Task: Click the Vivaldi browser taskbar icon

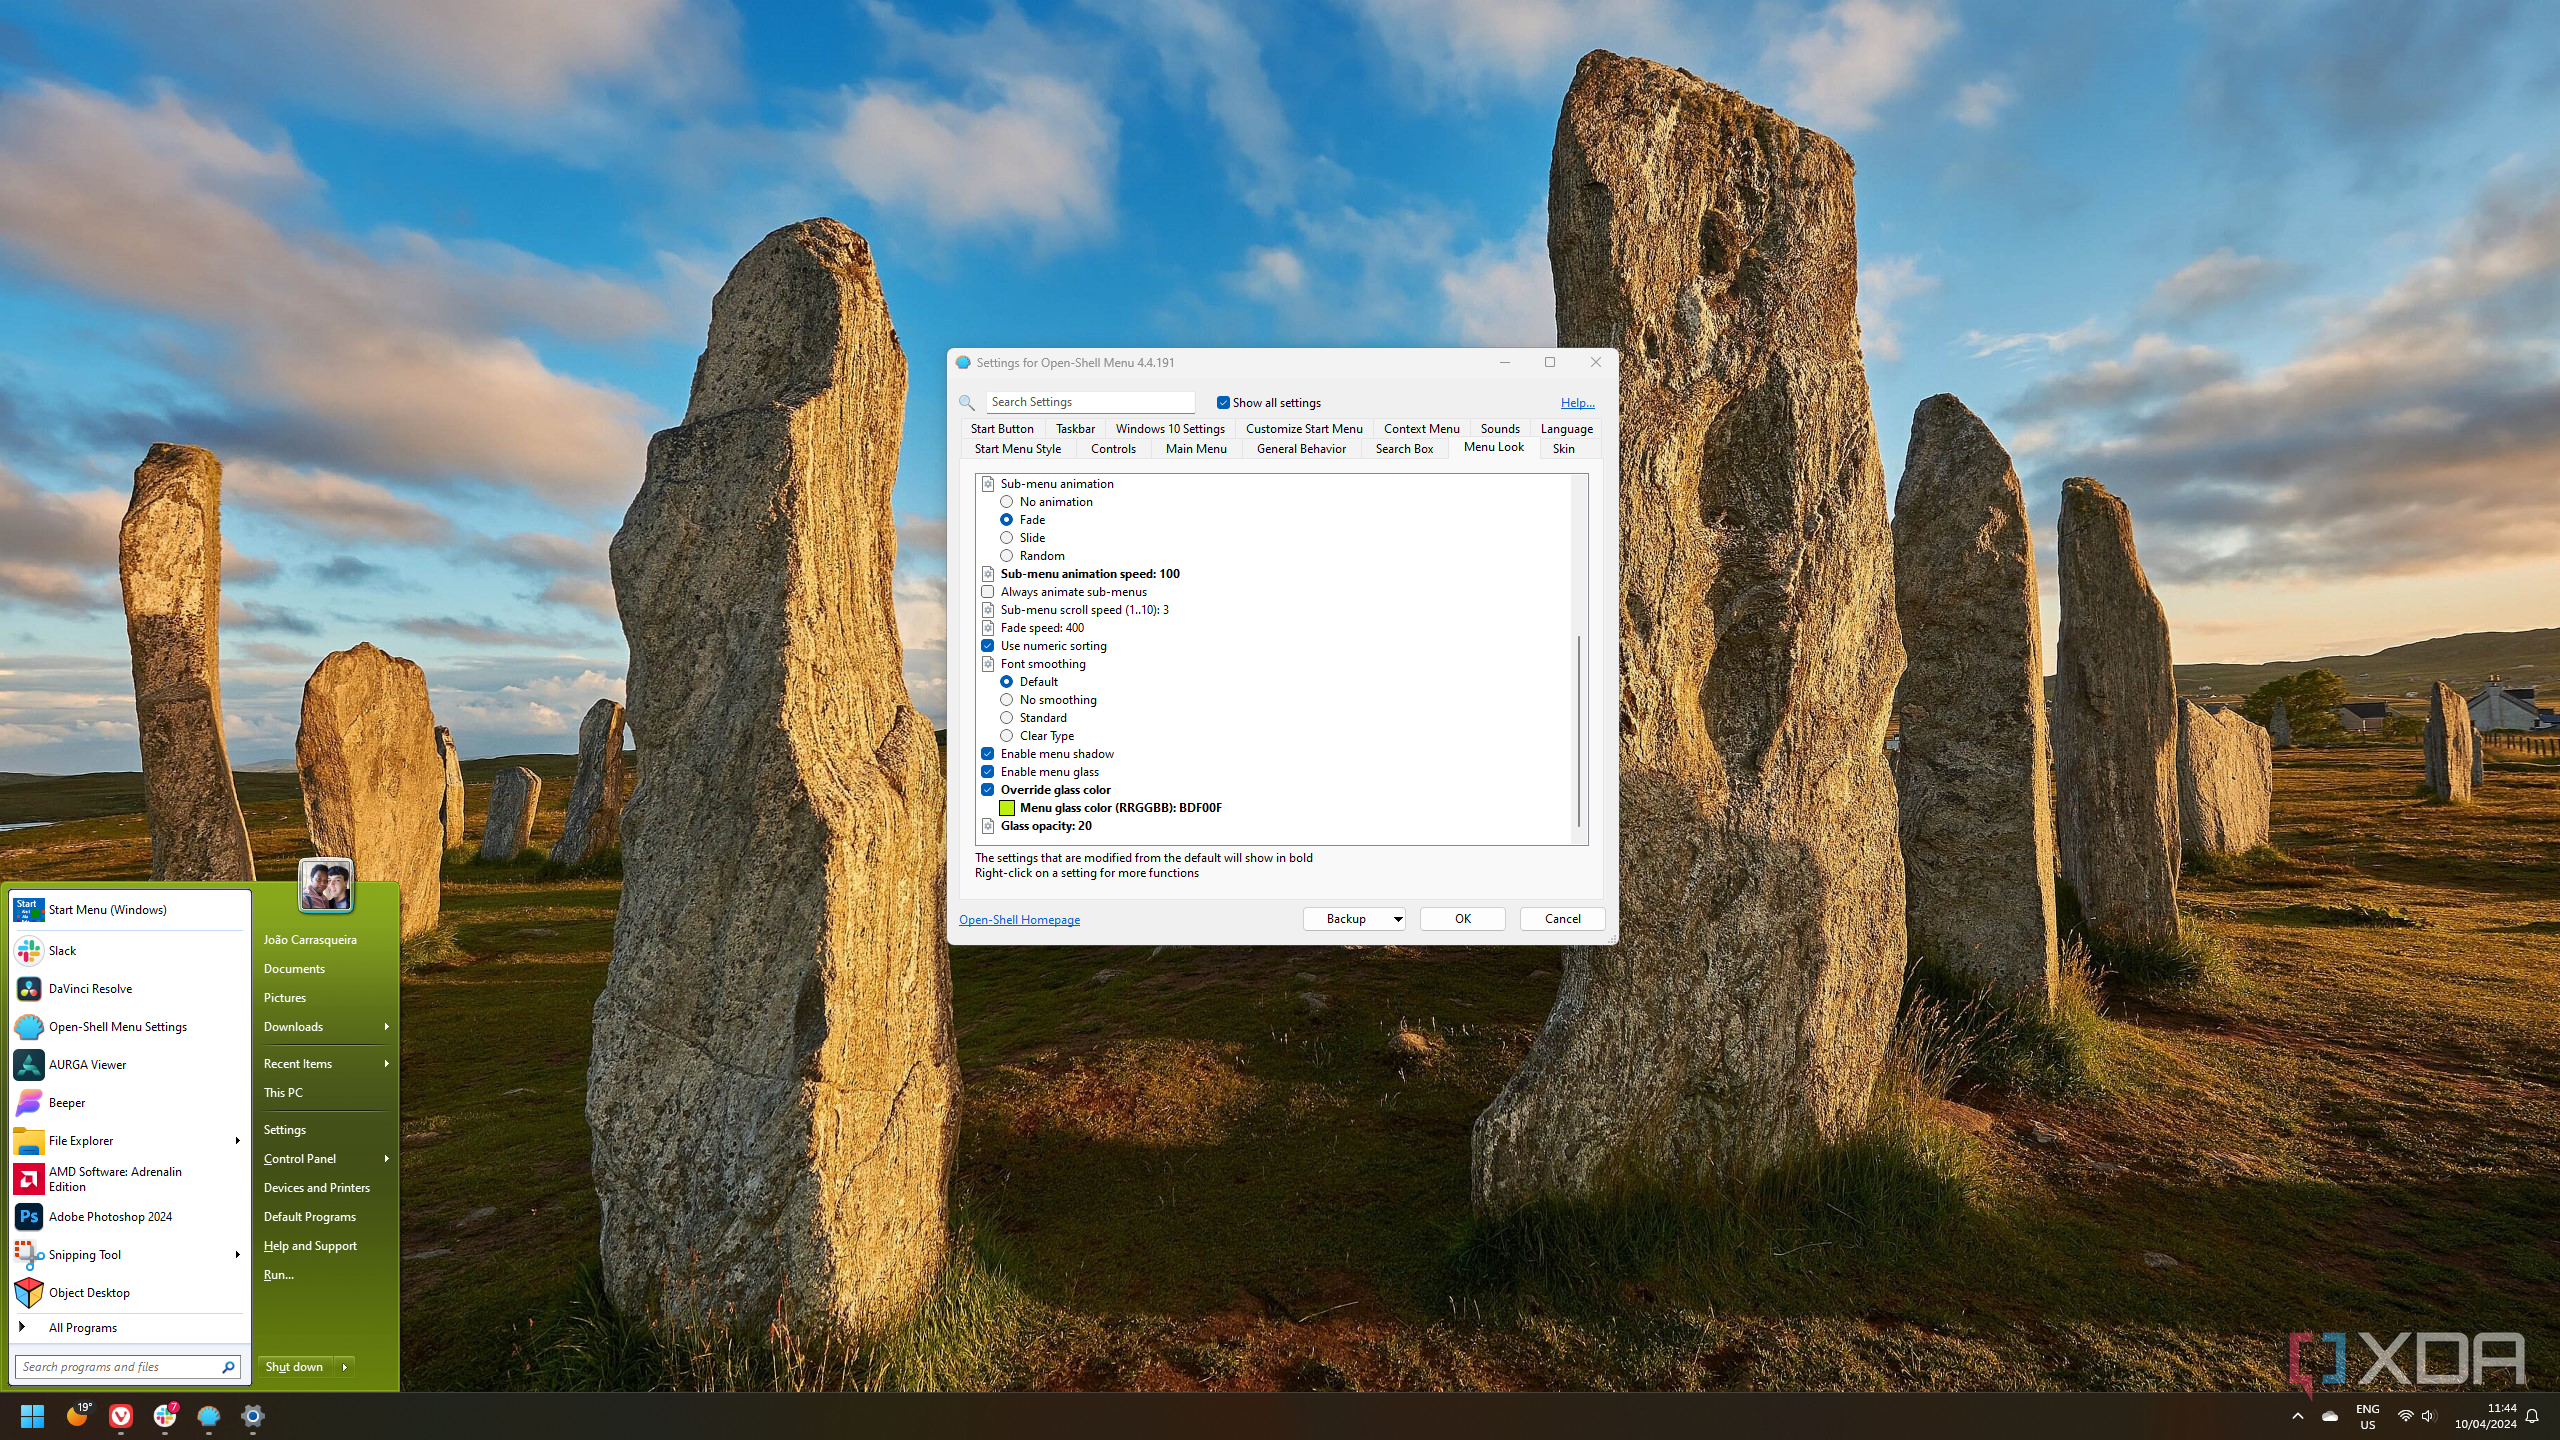Action: click(x=121, y=1416)
